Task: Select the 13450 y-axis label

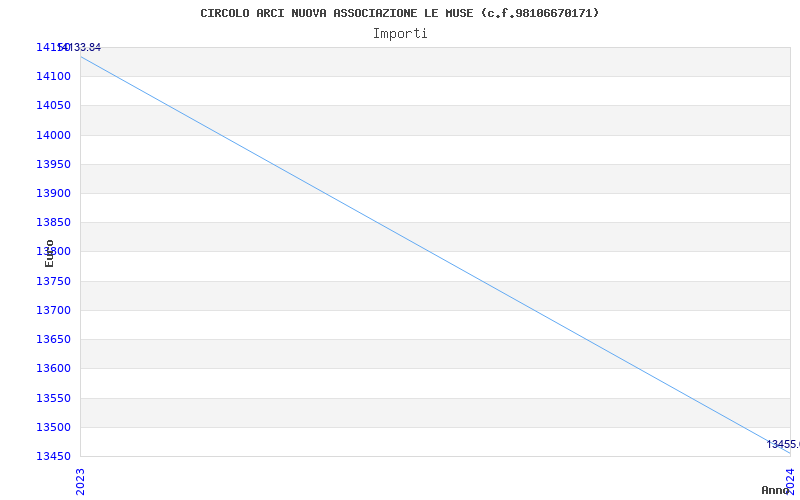Action: tap(53, 456)
